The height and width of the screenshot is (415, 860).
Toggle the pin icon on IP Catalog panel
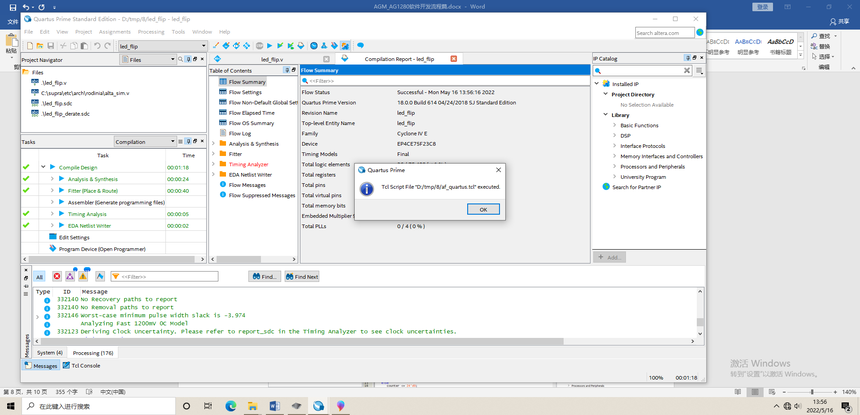(687, 58)
